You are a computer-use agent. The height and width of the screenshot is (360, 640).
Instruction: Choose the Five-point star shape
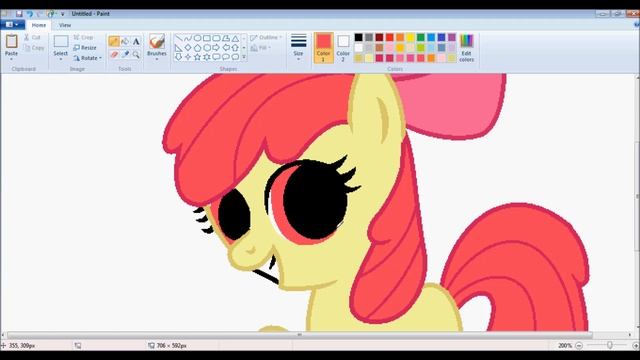[197, 57]
